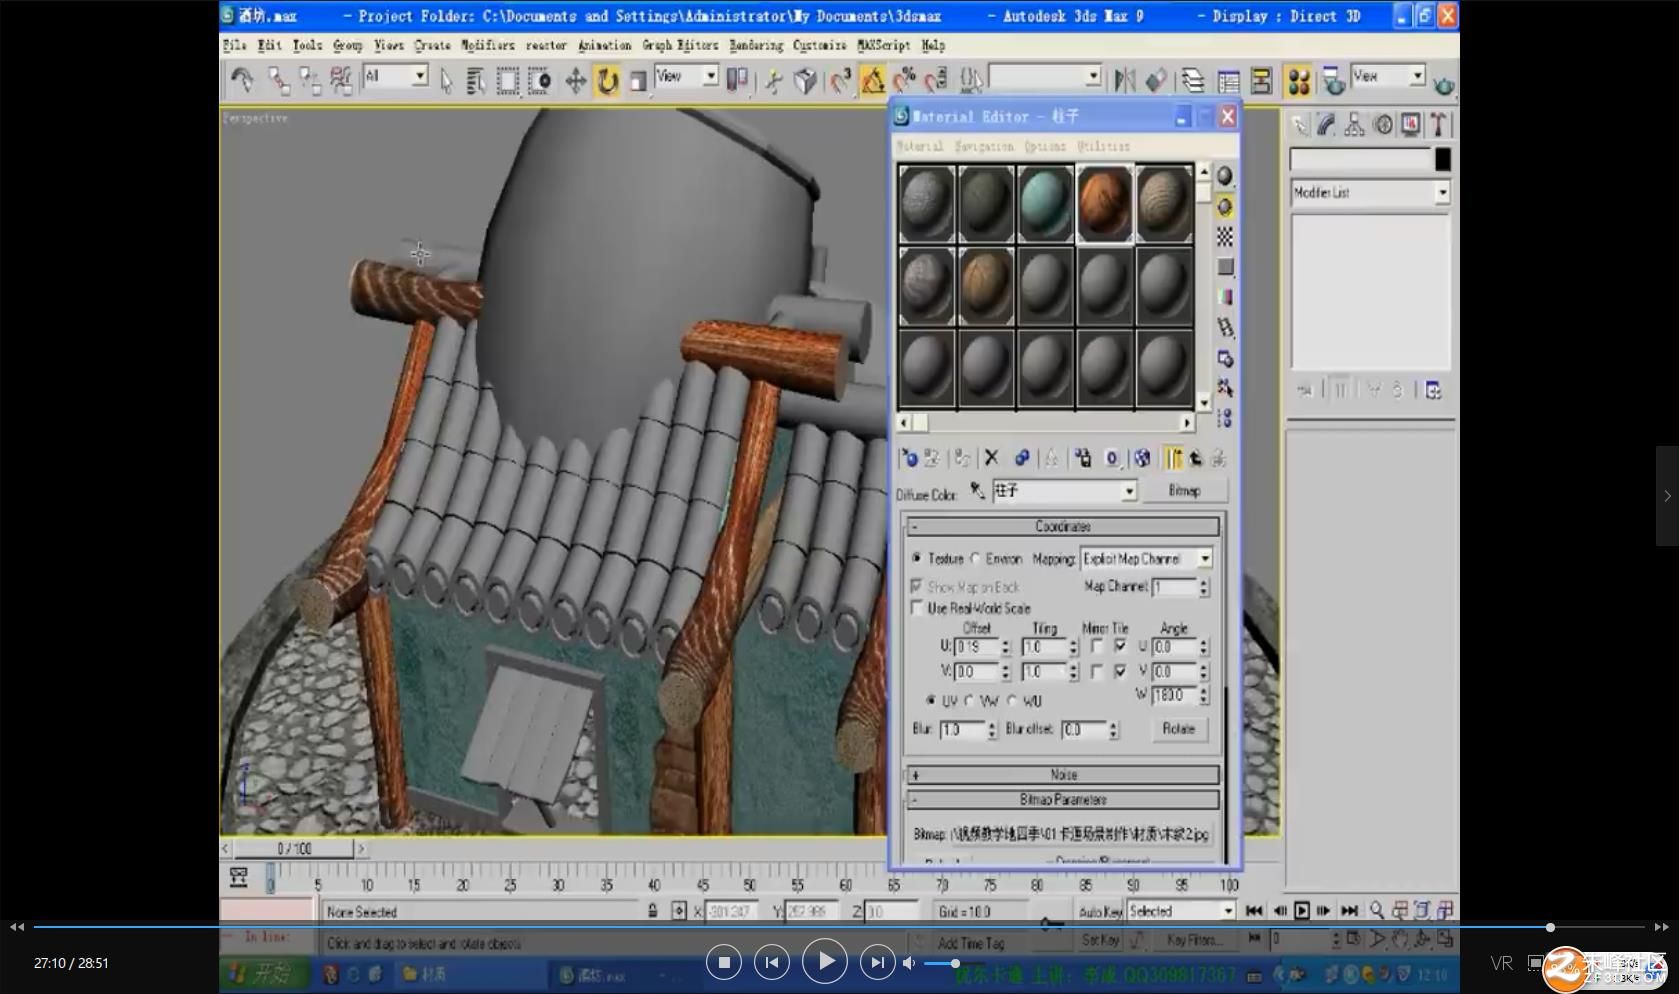Screen dimensions: 1679x994
Task: Click the video player play button
Action: pos(825,962)
